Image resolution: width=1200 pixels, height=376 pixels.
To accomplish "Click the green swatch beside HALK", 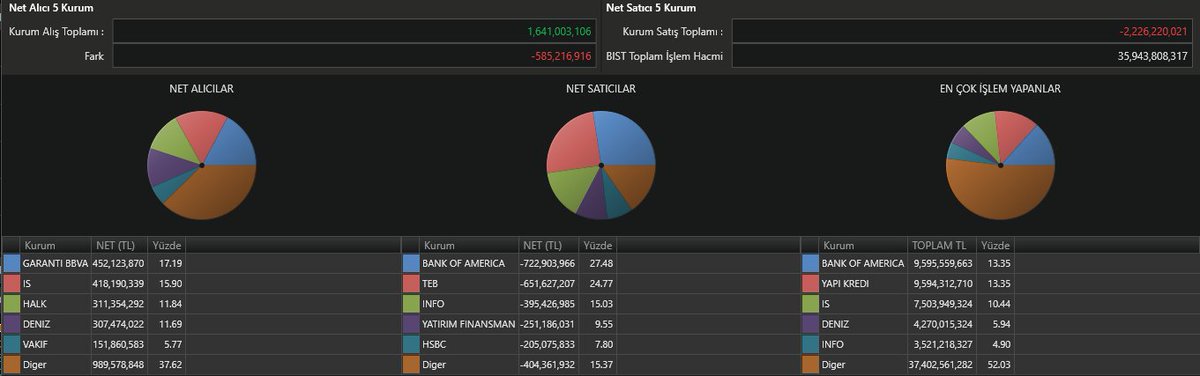I will (12, 304).
